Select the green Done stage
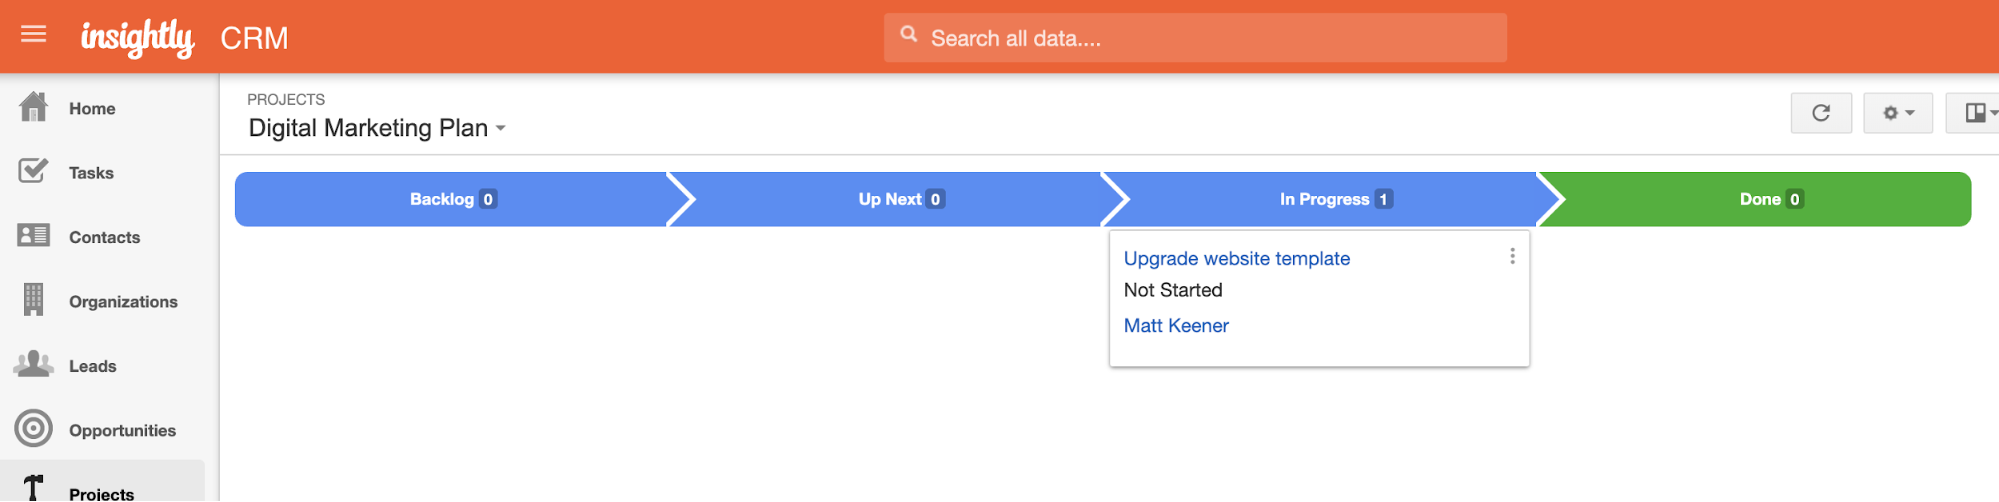1999x502 pixels. [1768, 199]
